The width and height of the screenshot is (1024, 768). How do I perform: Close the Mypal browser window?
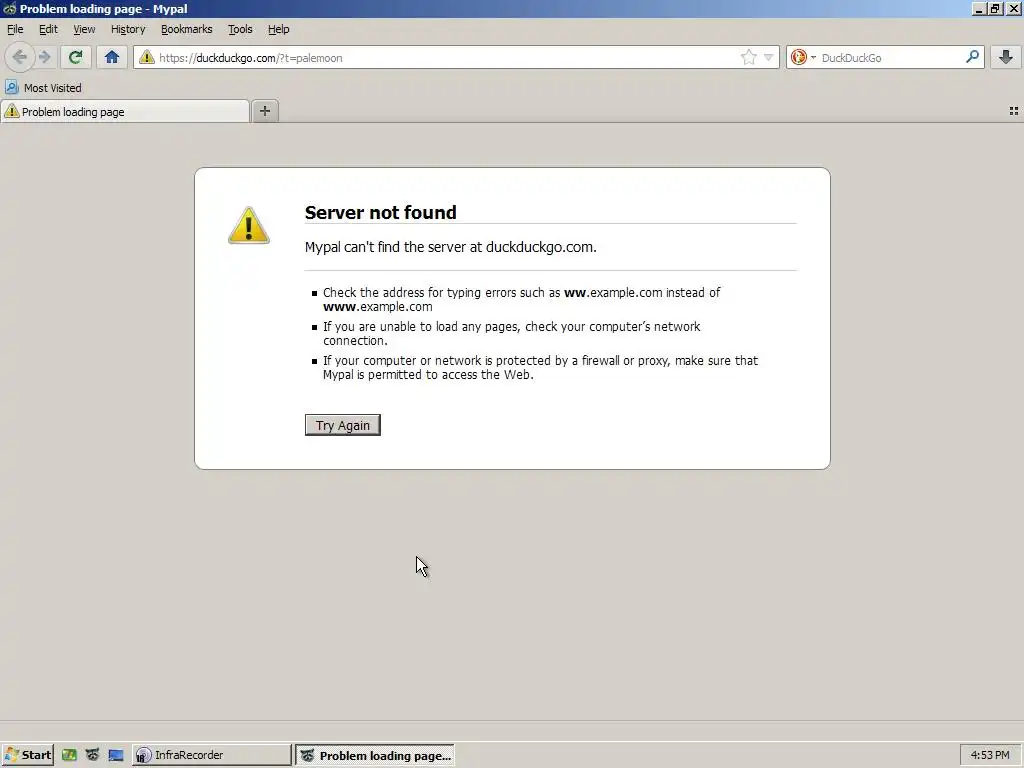[1014, 8]
